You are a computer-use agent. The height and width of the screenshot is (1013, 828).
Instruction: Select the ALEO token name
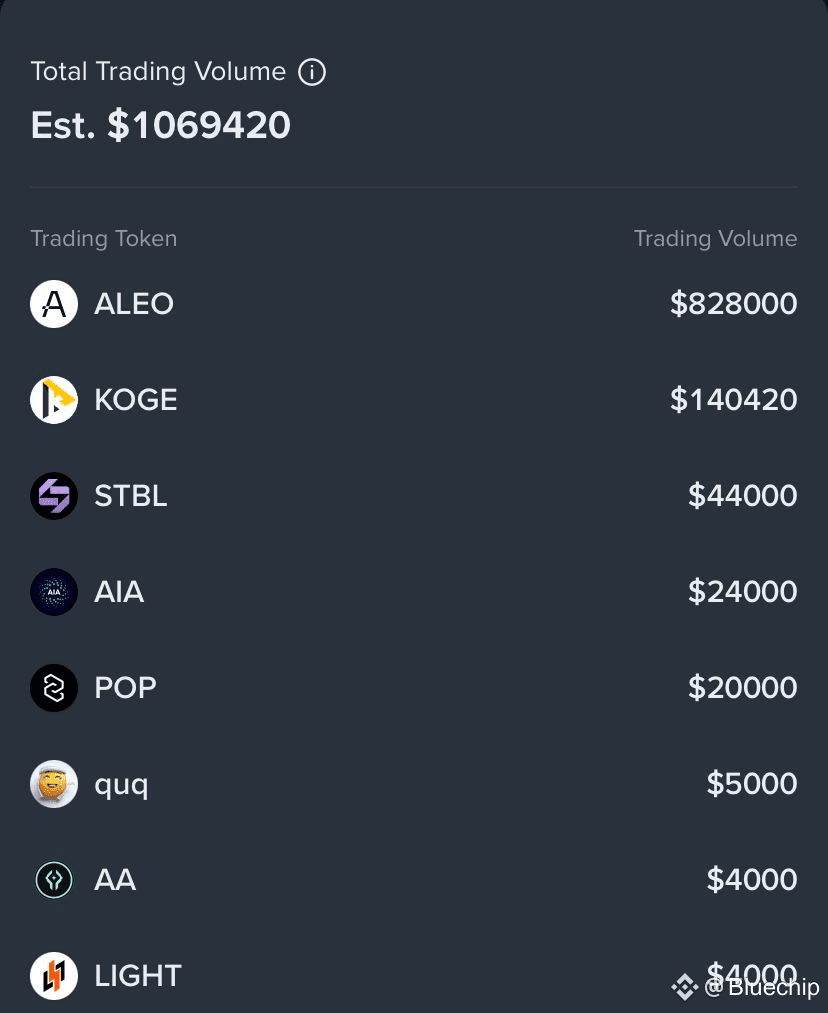coord(134,304)
